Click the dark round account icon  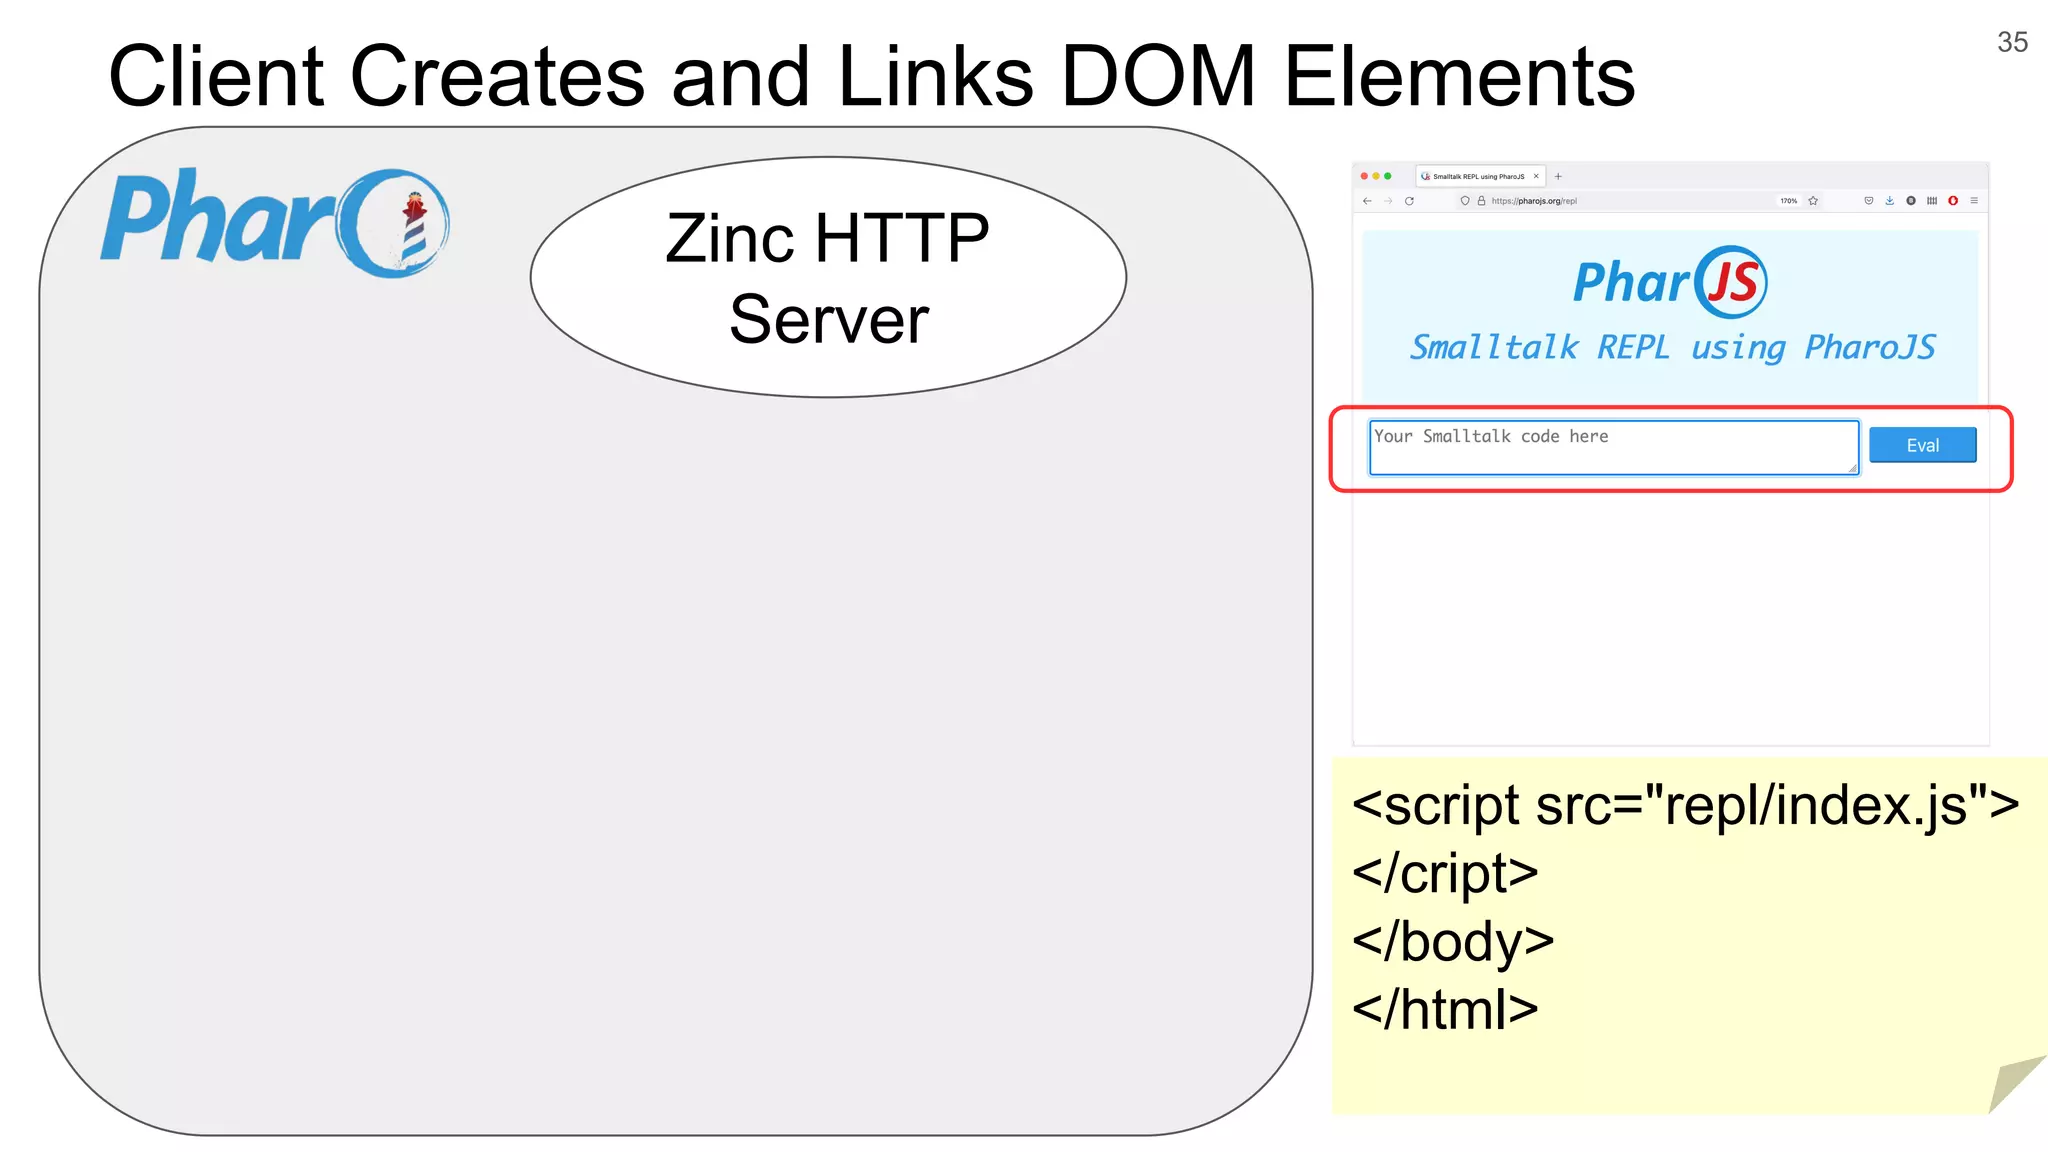coord(1911,201)
